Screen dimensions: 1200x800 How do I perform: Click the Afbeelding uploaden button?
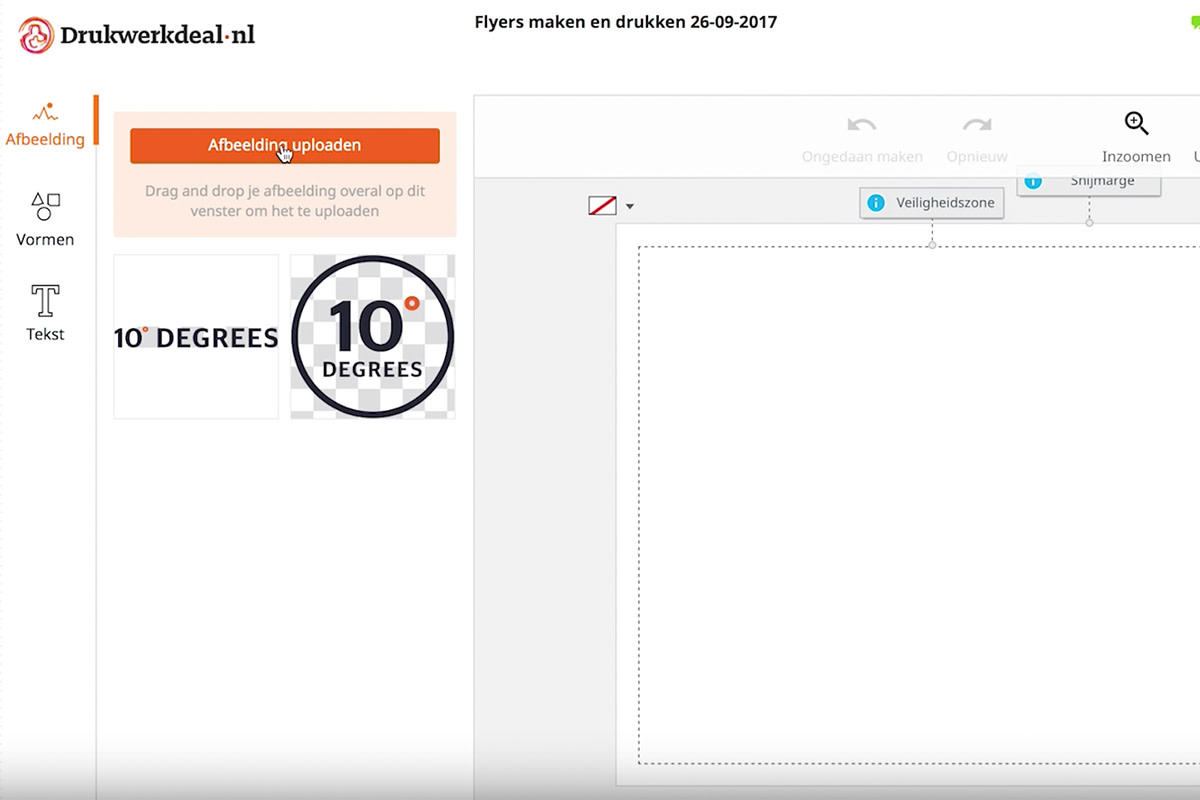pos(284,146)
